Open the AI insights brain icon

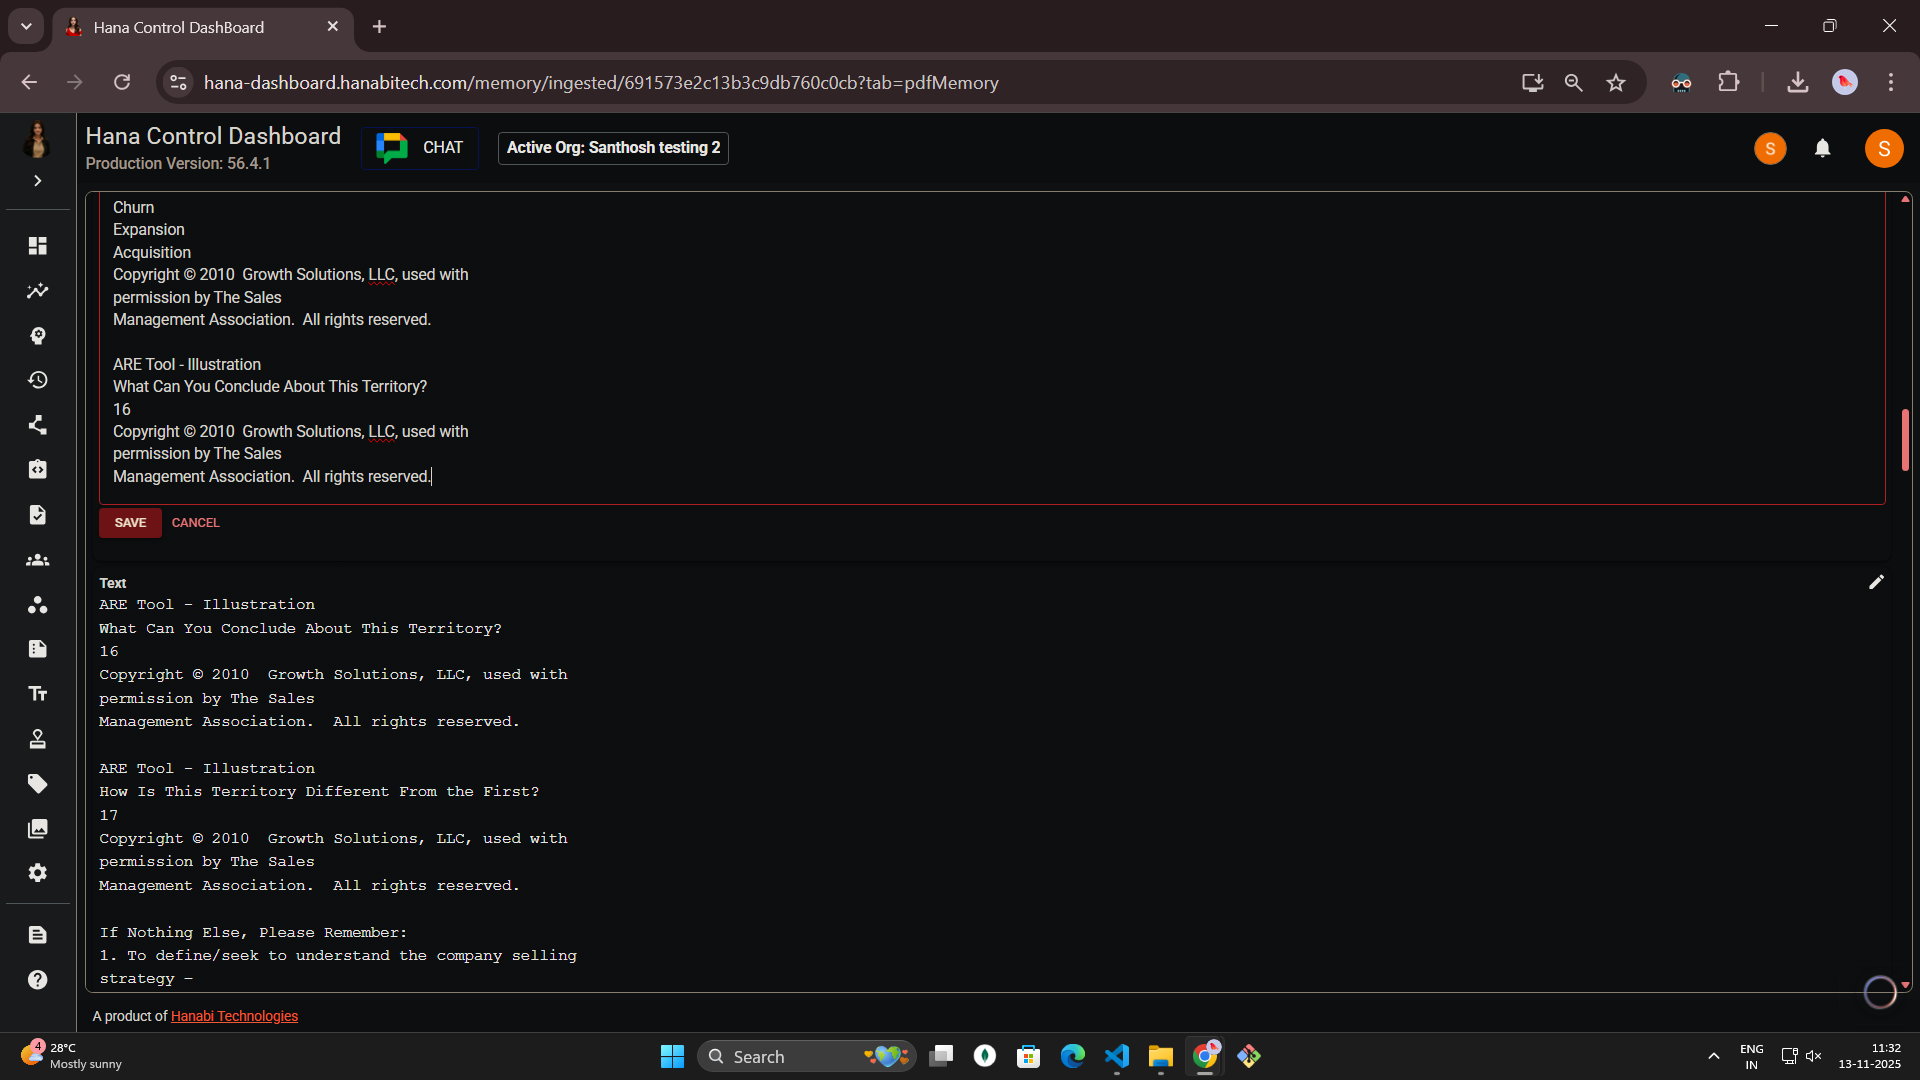click(x=37, y=336)
